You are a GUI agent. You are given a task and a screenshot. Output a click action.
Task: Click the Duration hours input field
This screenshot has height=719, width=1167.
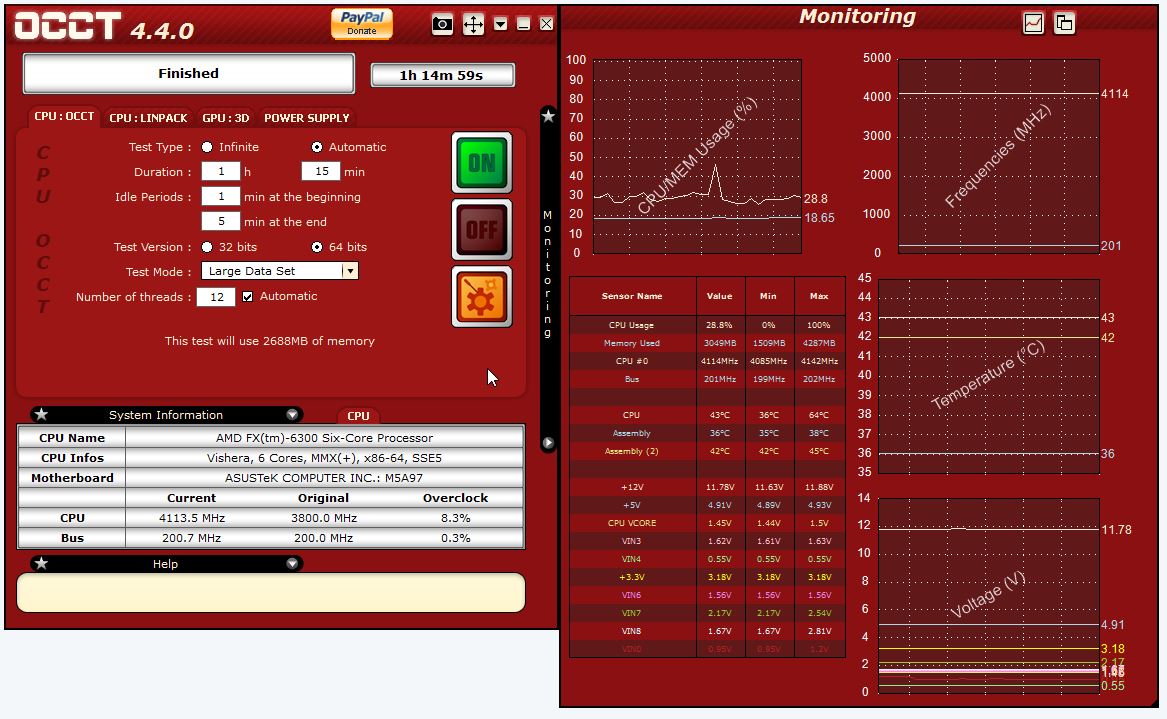220,172
